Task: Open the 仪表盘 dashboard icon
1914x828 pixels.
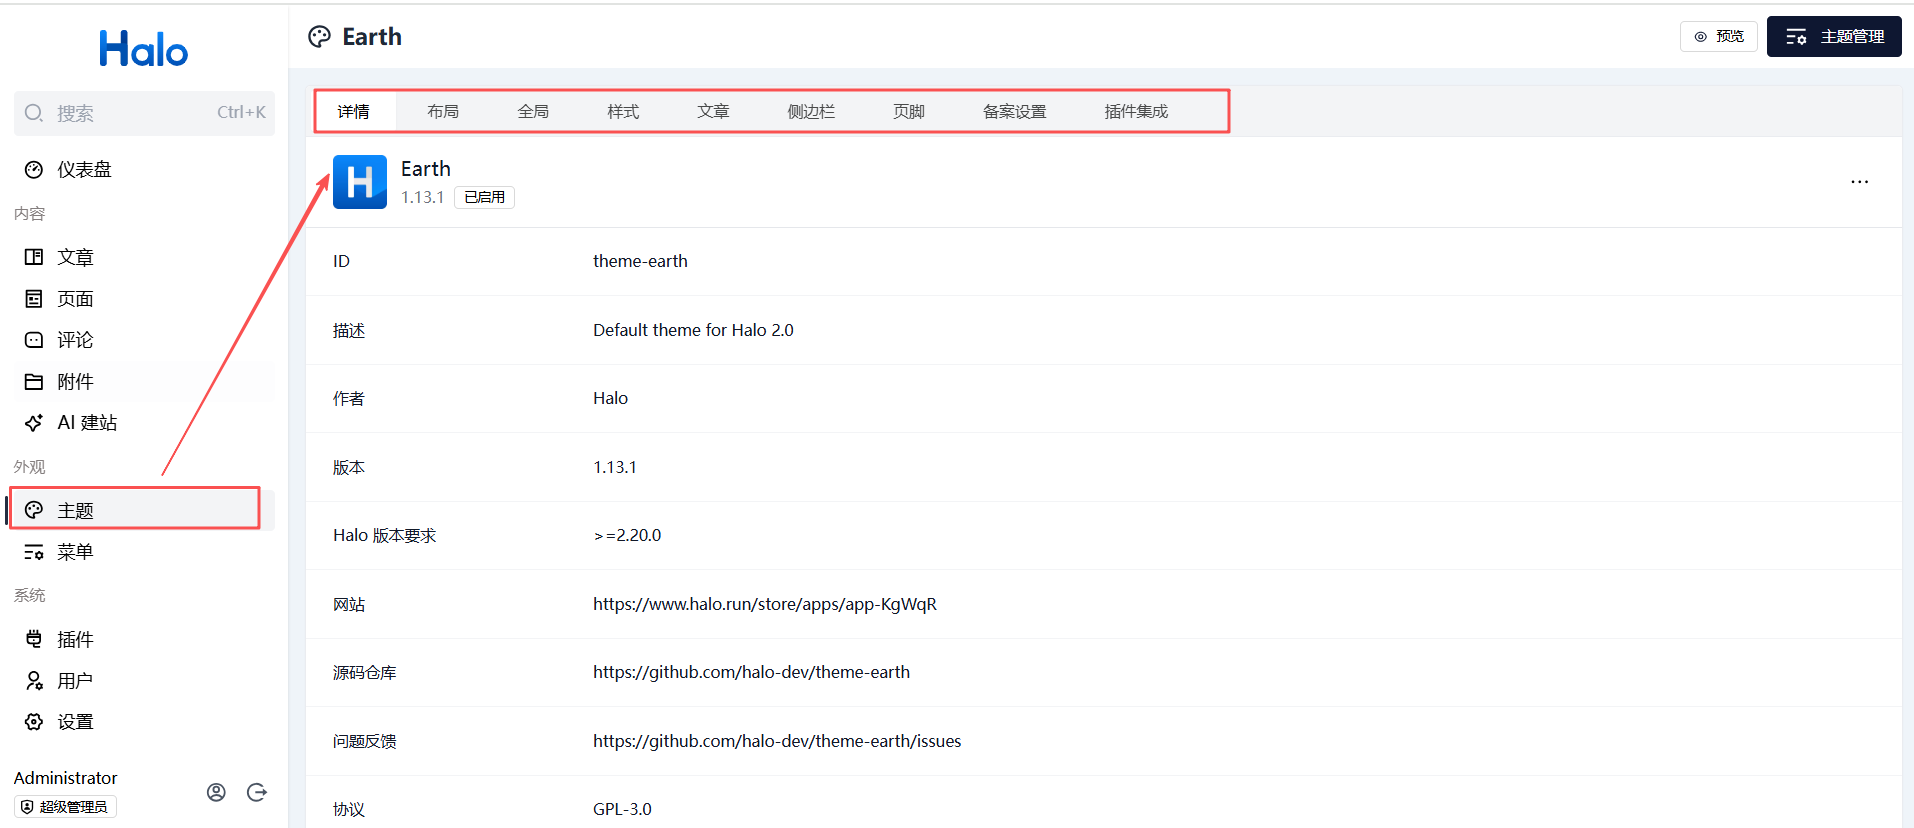Action: [x=34, y=170]
